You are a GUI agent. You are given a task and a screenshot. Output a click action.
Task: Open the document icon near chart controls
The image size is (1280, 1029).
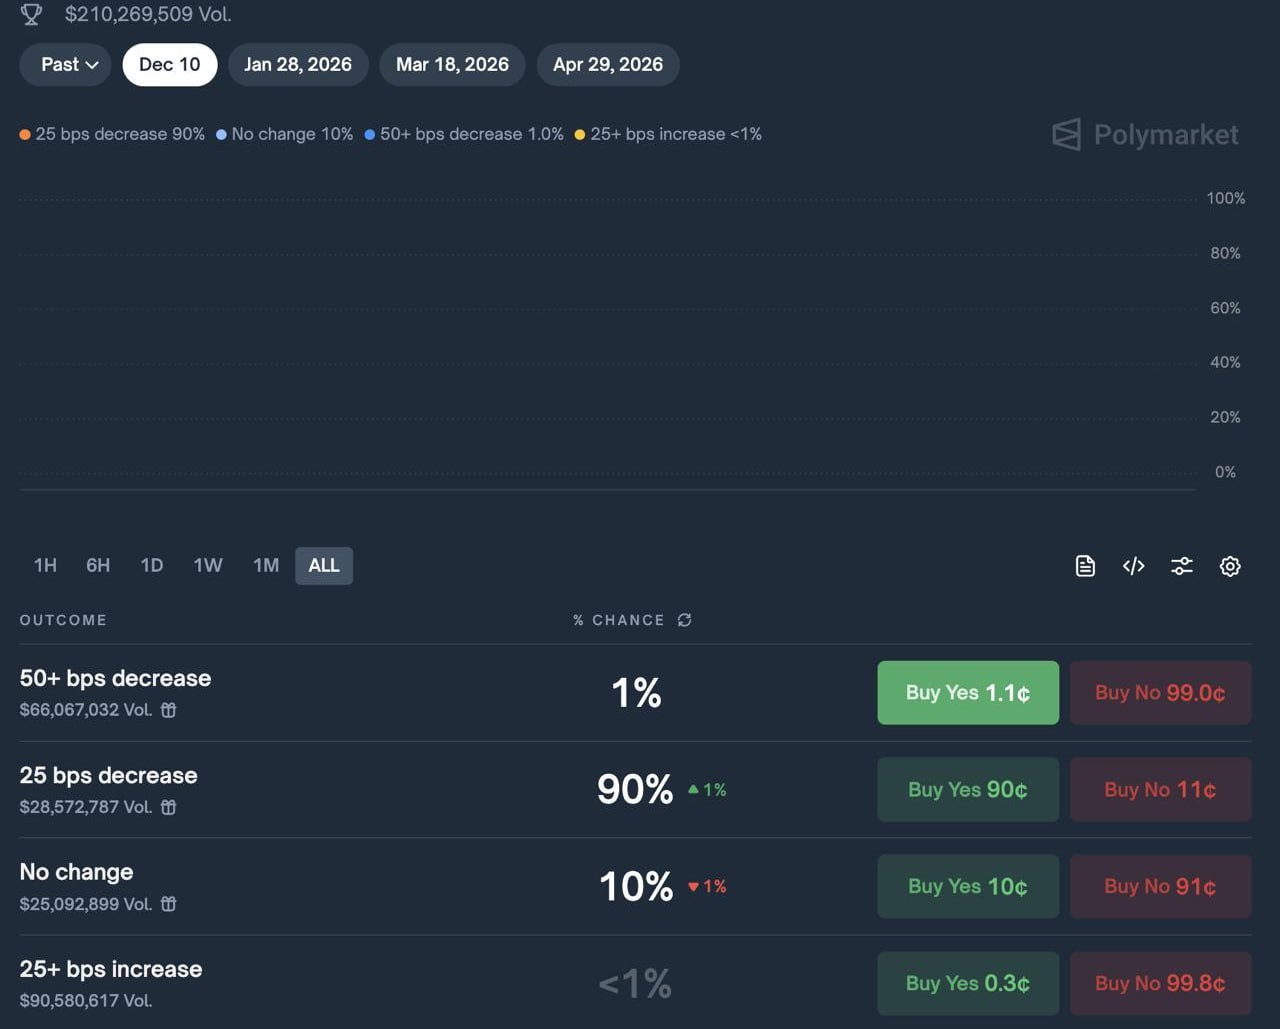pos(1085,566)
